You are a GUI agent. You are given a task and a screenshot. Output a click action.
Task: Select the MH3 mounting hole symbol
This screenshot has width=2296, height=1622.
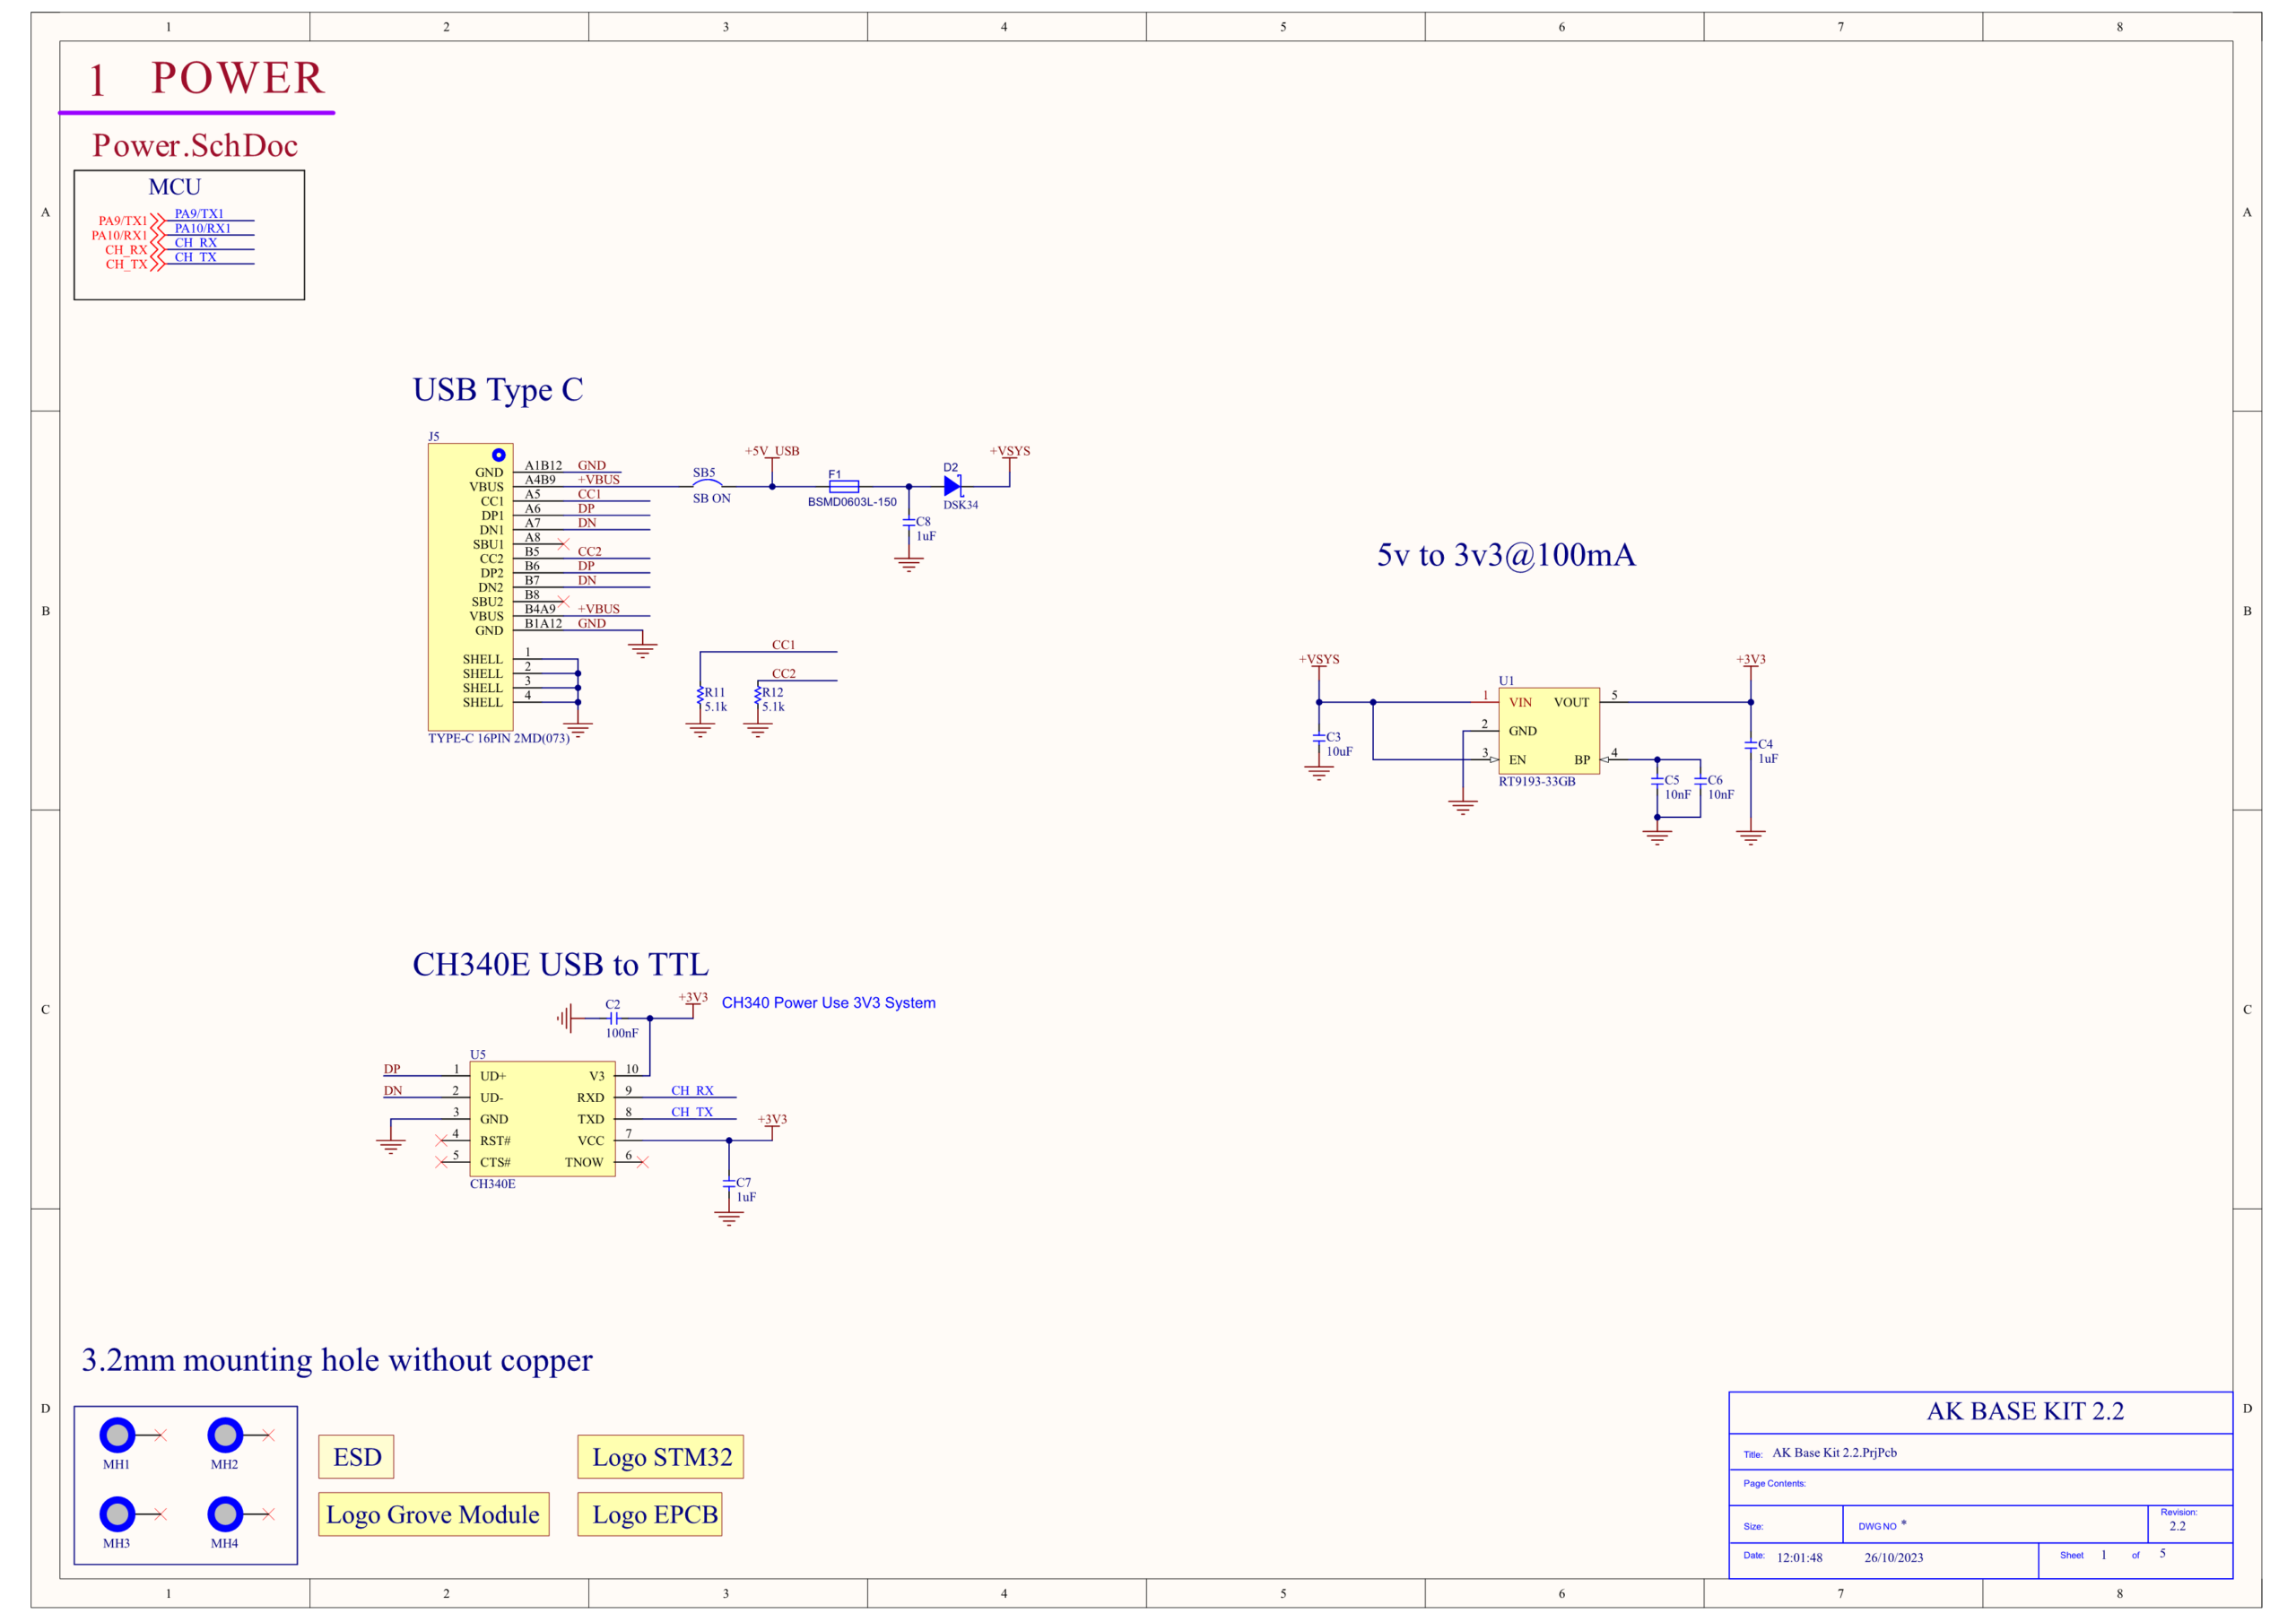[118, 1514]
